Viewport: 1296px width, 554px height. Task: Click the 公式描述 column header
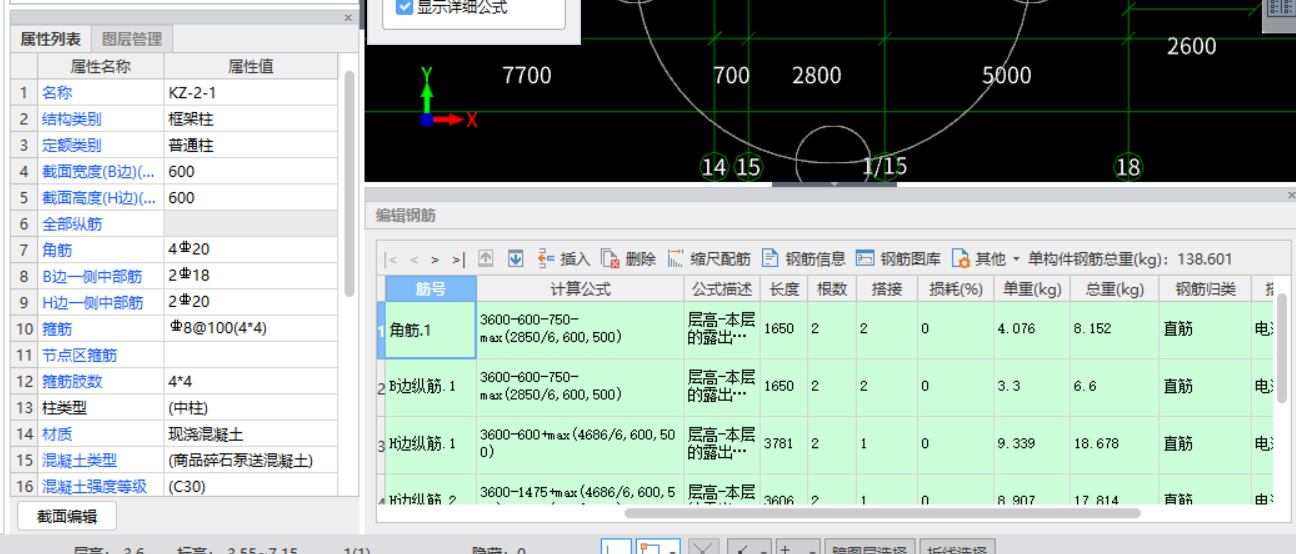pos(722,289)
